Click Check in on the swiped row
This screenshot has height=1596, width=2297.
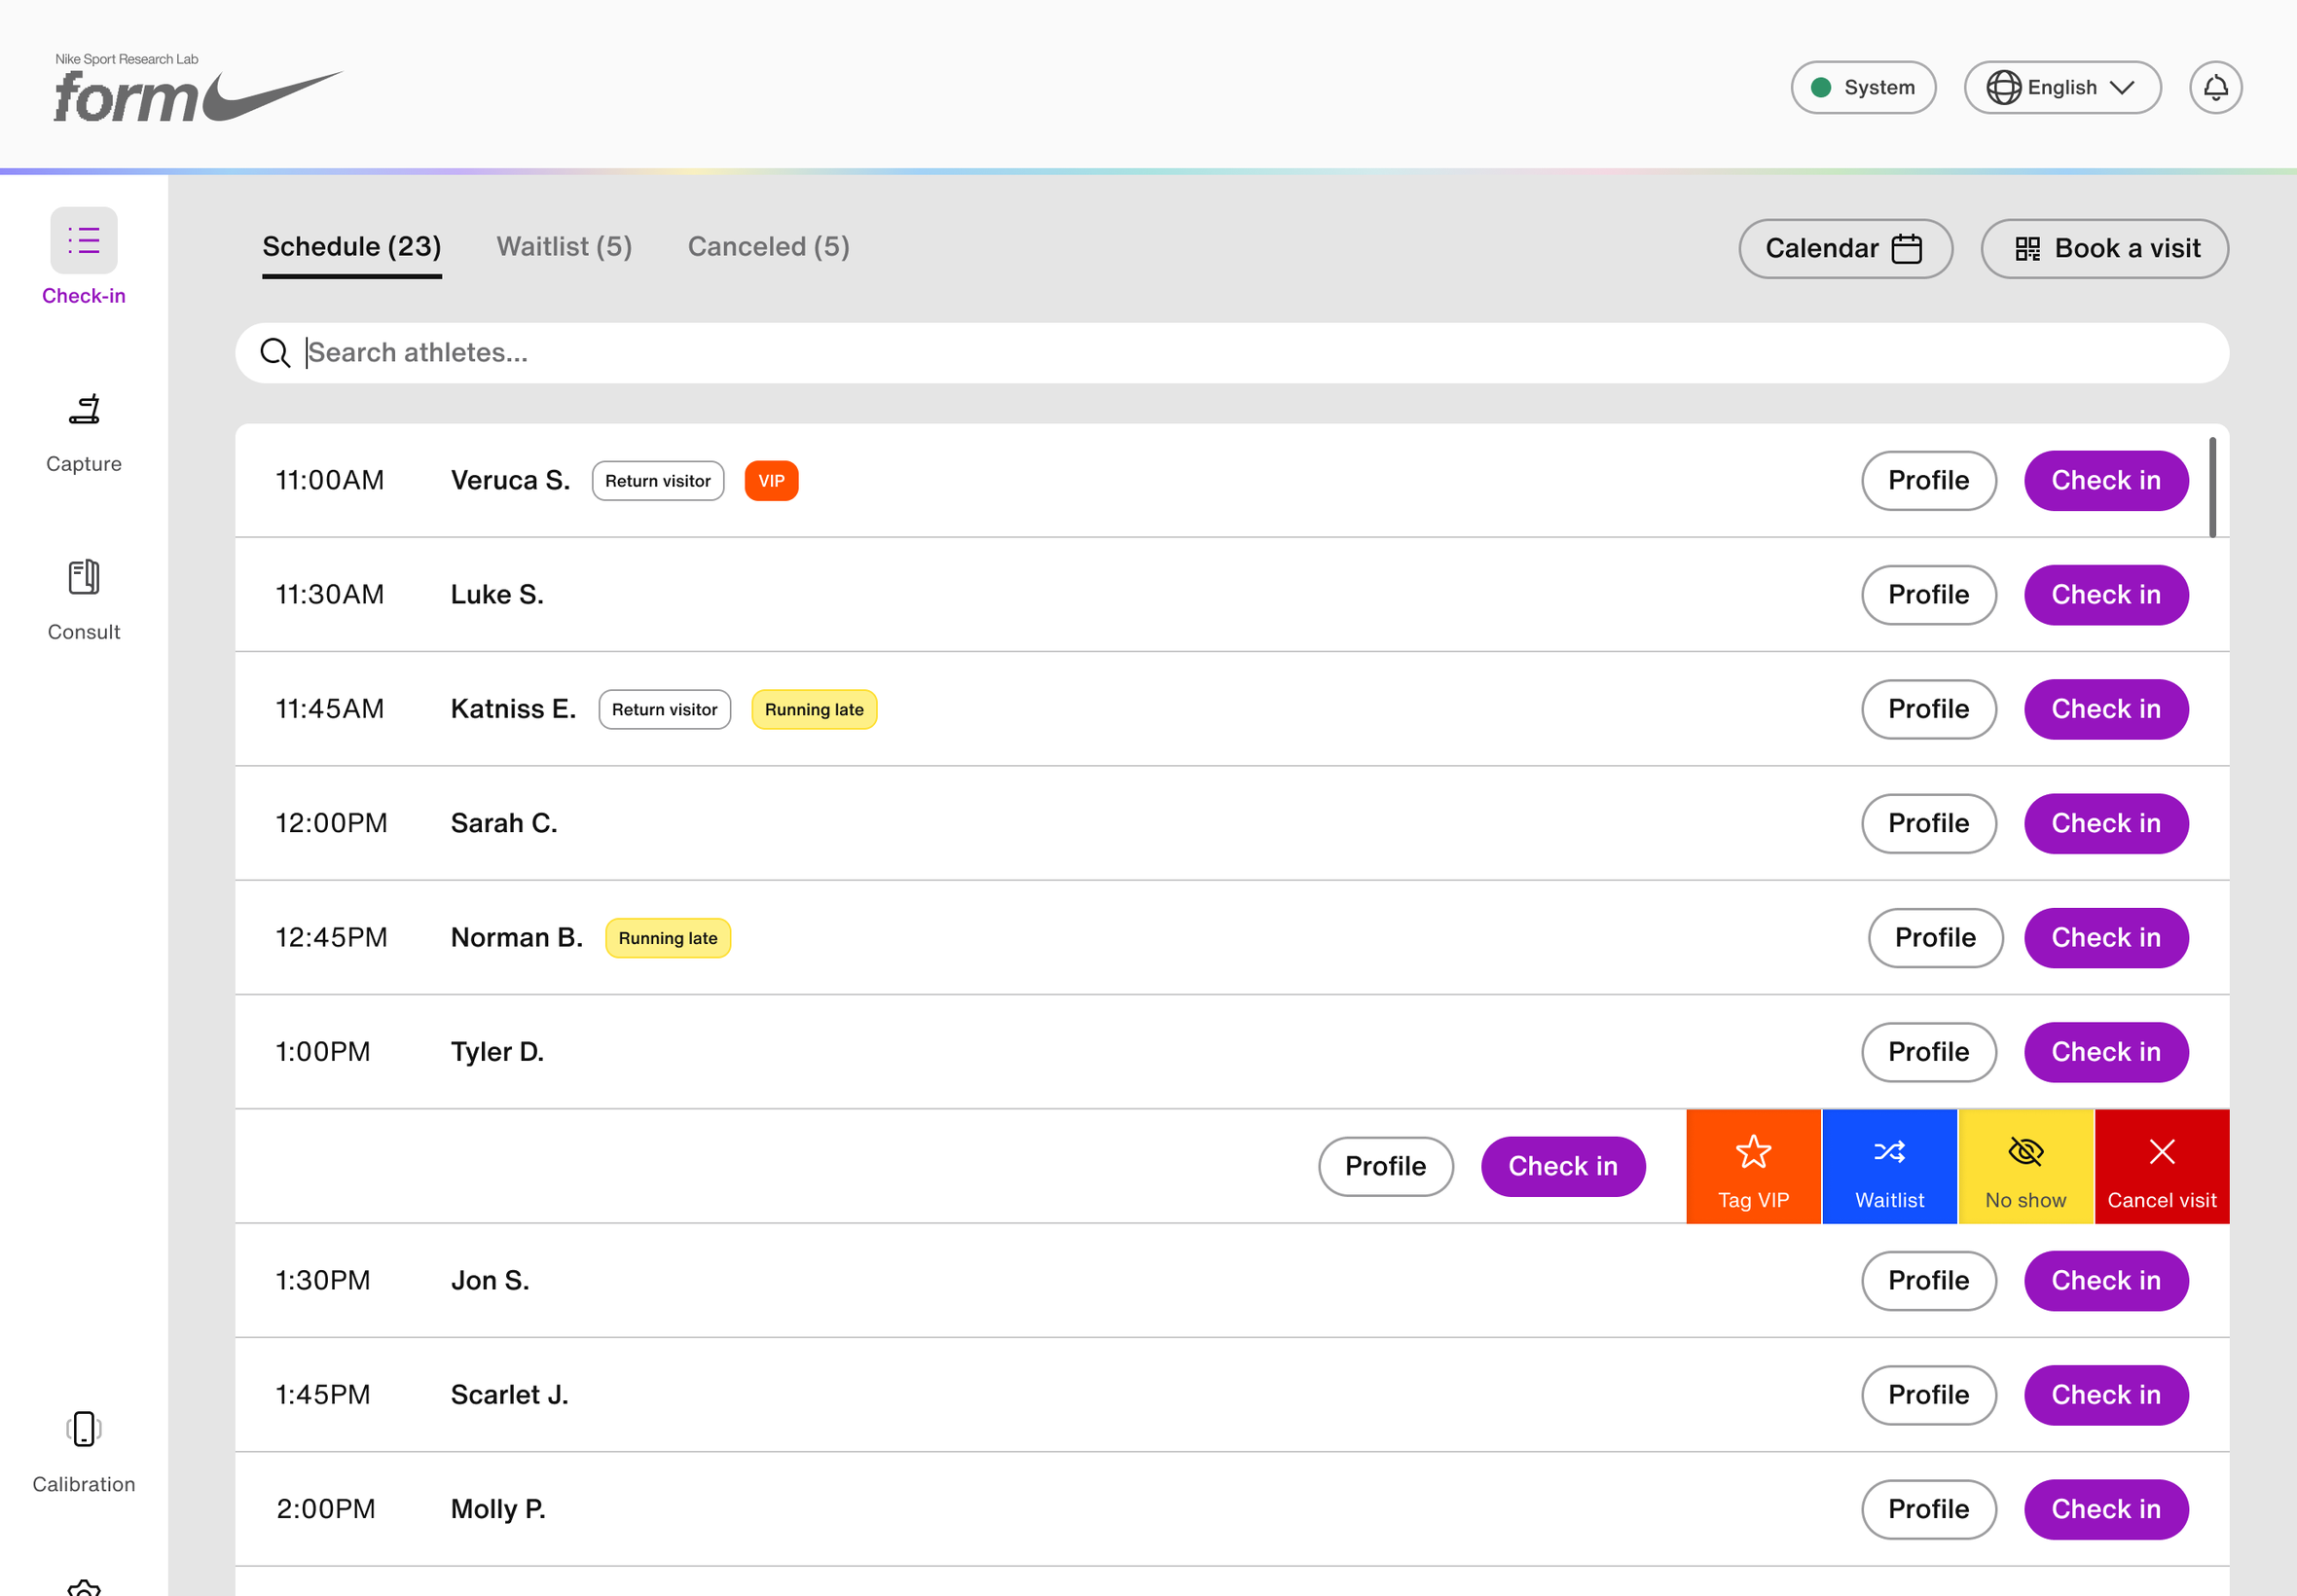(x=1563, y=1166)
